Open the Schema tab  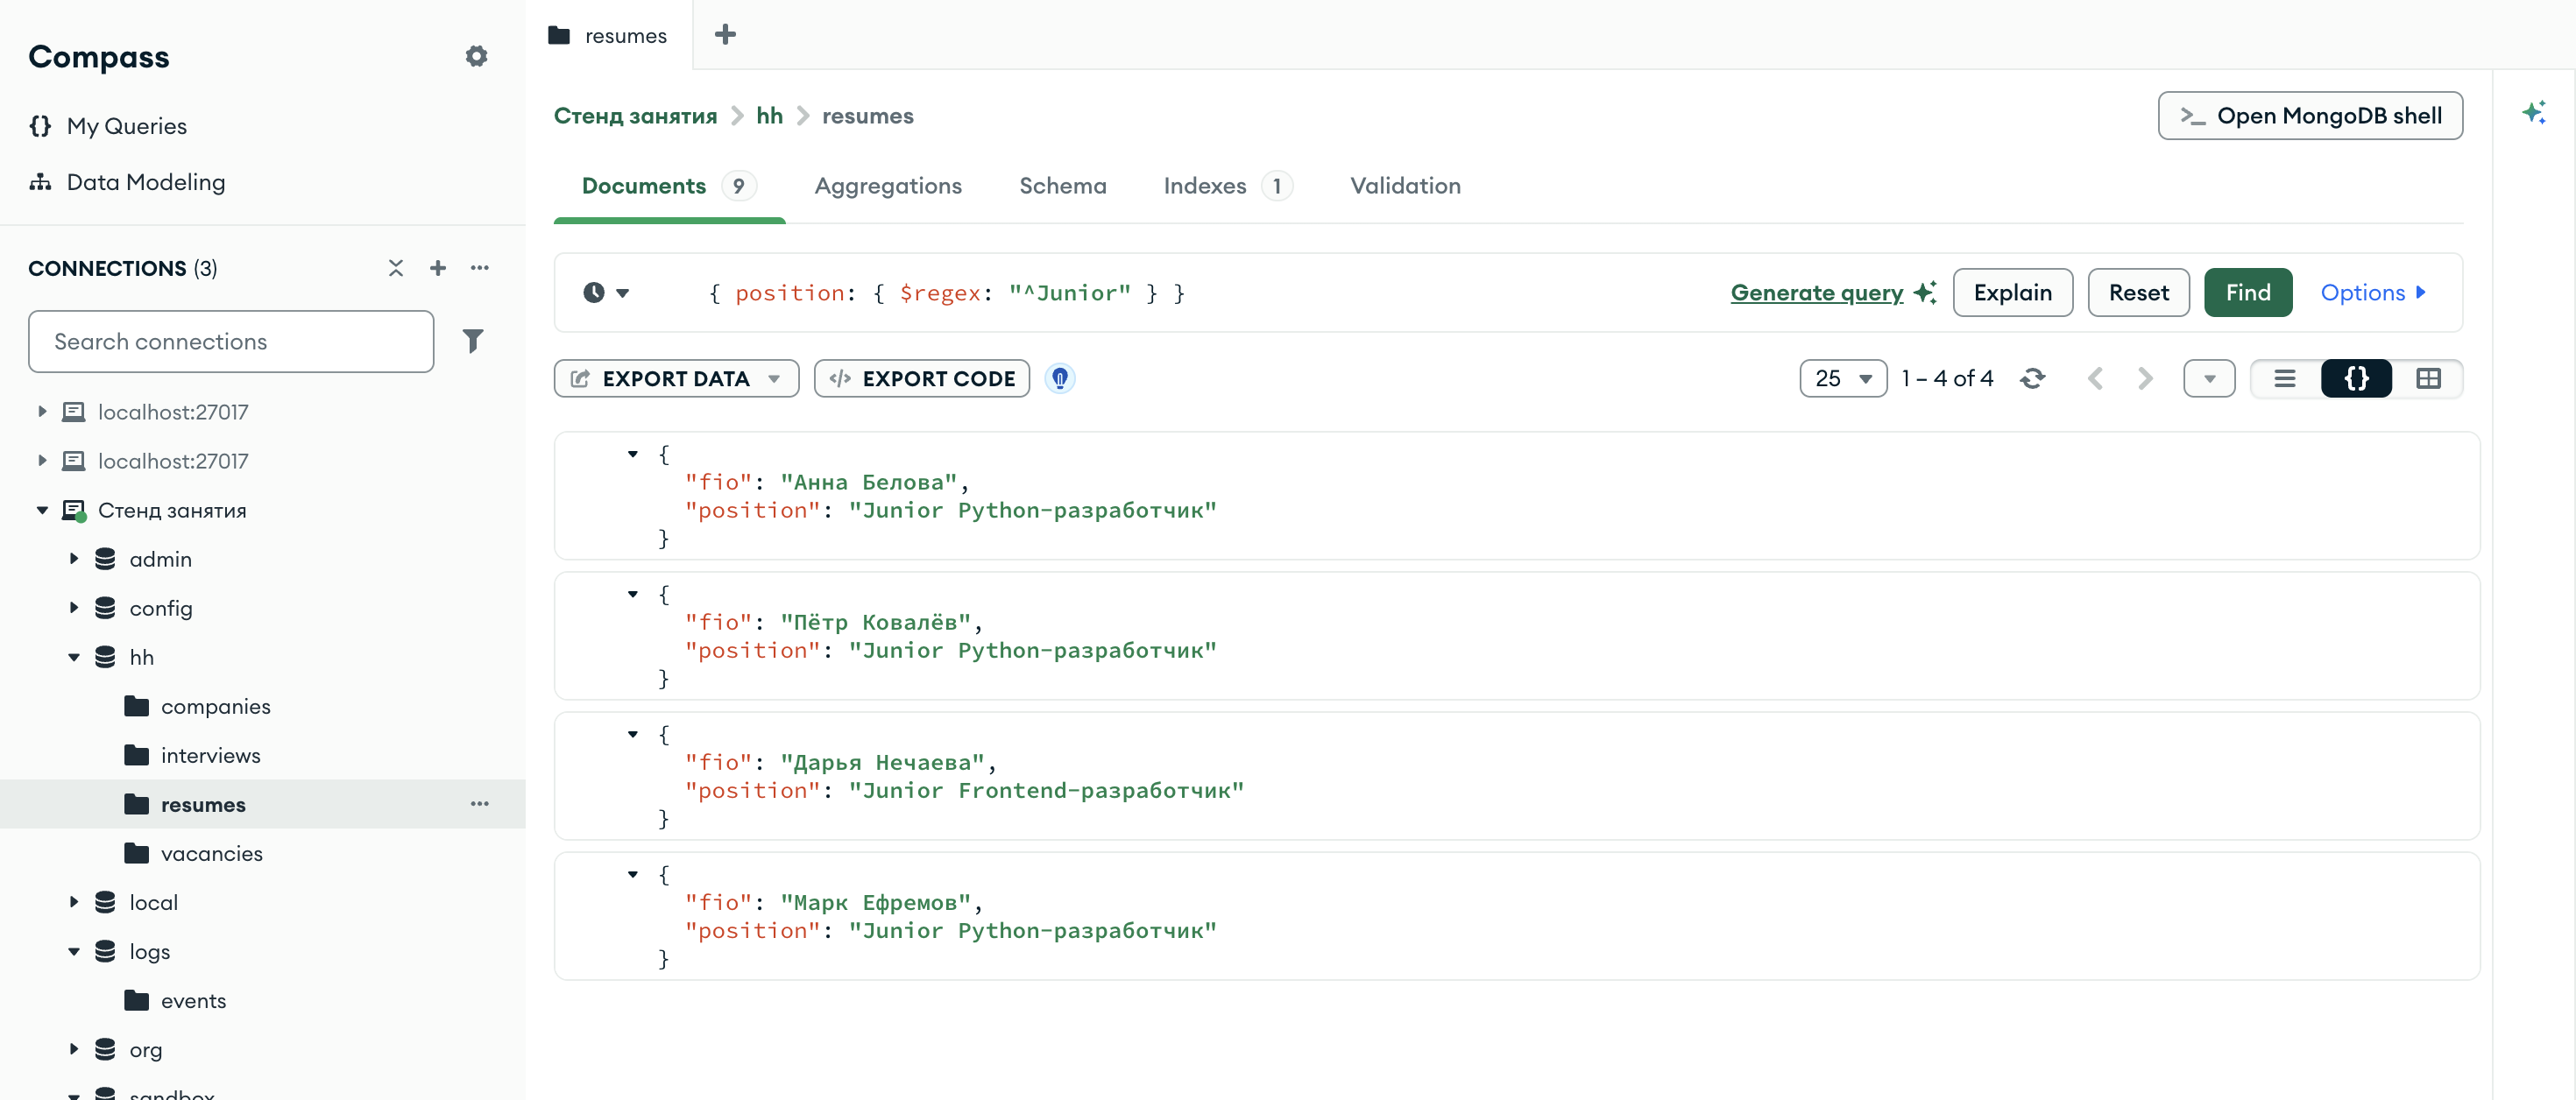click(x=1063, y=186)
